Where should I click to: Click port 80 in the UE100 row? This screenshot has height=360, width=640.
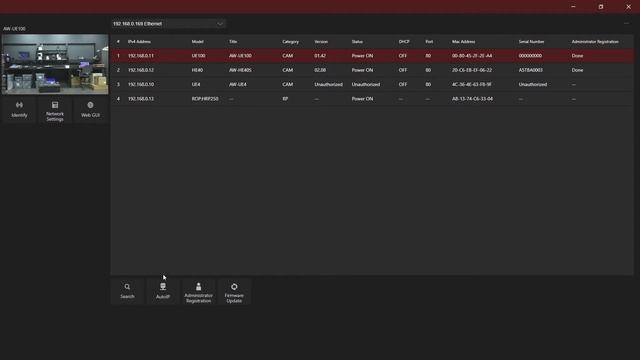coord(428,56)
